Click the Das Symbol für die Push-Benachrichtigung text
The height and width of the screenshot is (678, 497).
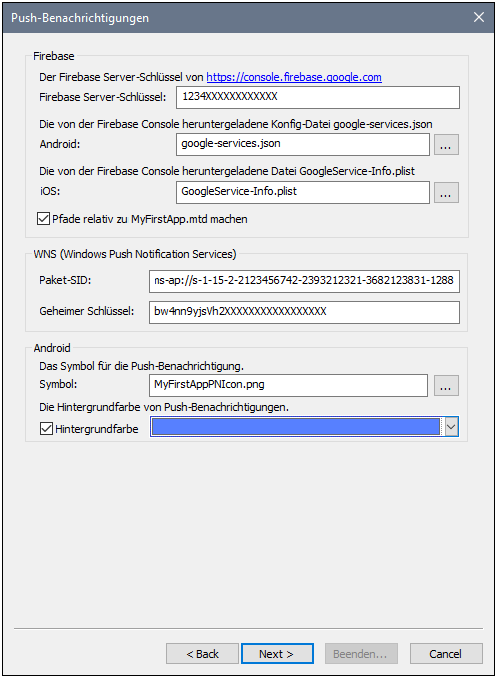pyautogui.click(x=141, y=366)
